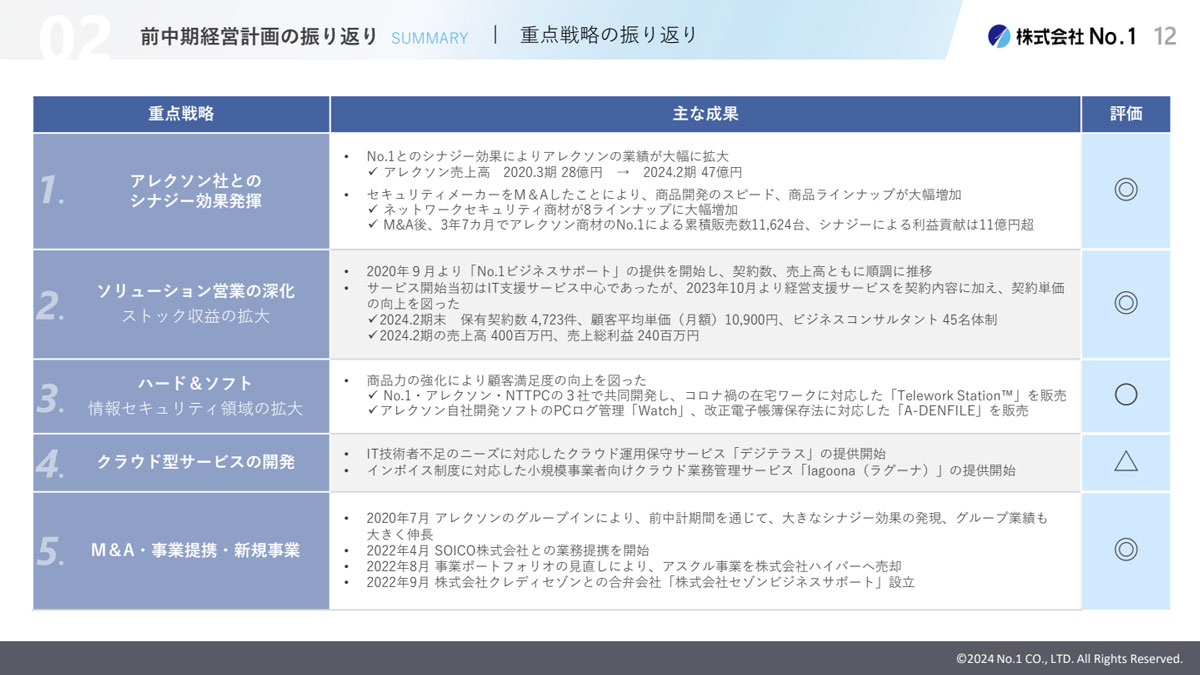The width and height of the screenshot is (1200, 675).
Task: Click the large row number 1.
Action: coord(51,190)
